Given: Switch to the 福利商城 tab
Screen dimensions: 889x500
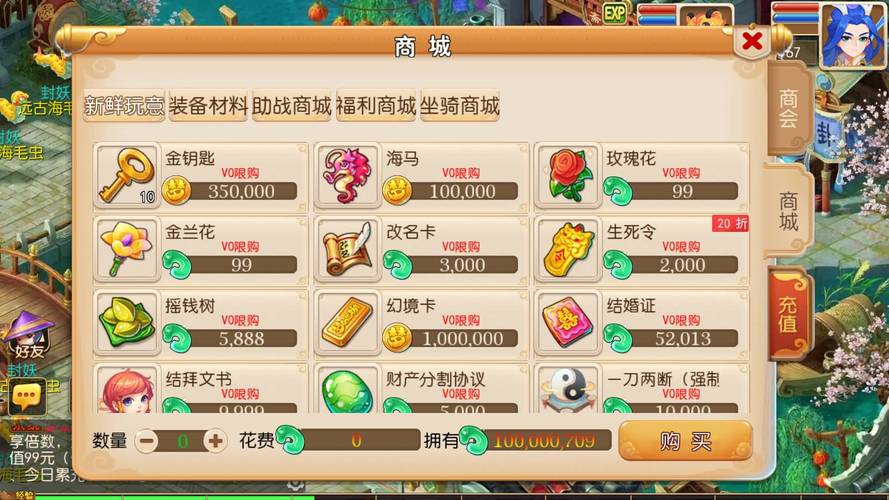Looking at the screenshot, I should tap(376, 105).
